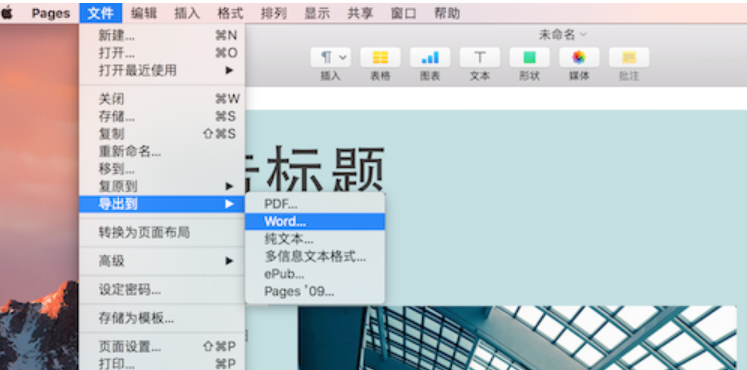Viewport: 747px width, 370px height.
Task: Click the 批注 comment toolbar icon
Action: (629, 58)
